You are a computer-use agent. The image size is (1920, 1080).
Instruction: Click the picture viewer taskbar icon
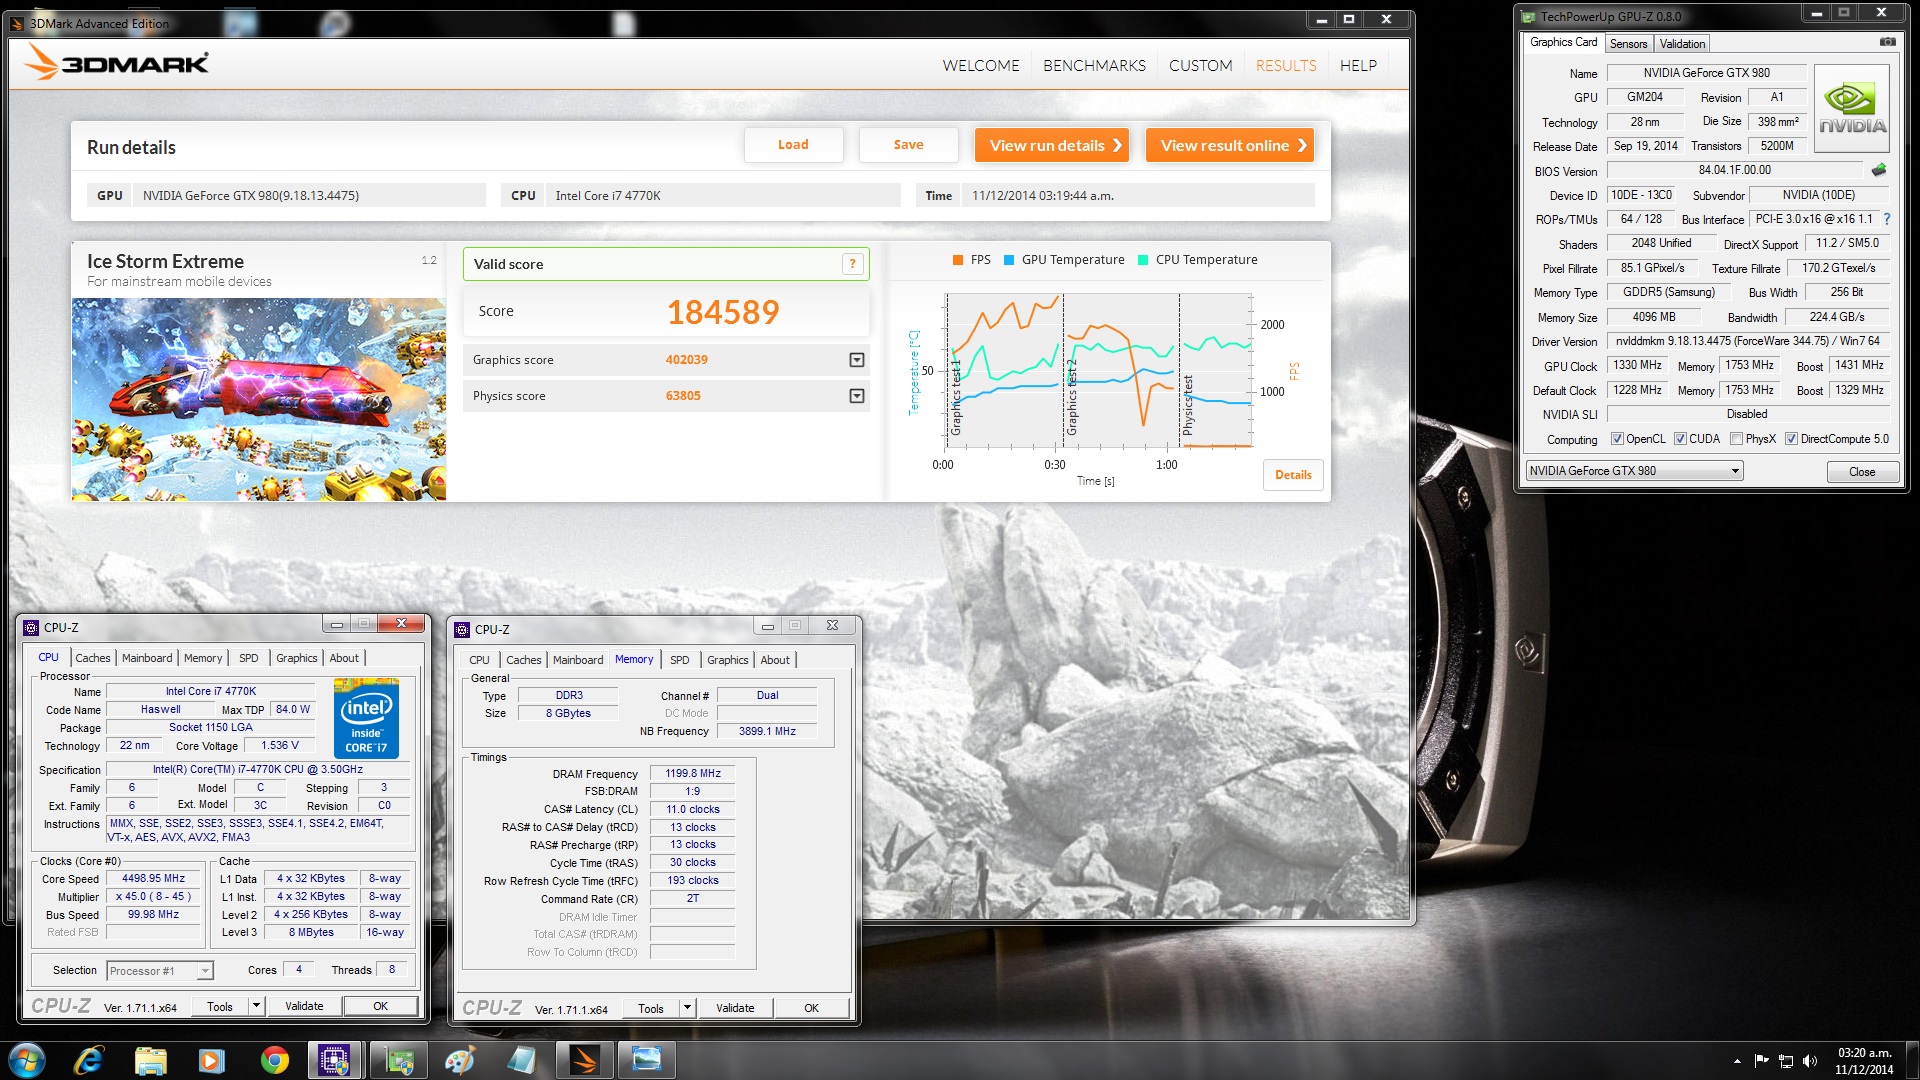tap(647, 1060)
